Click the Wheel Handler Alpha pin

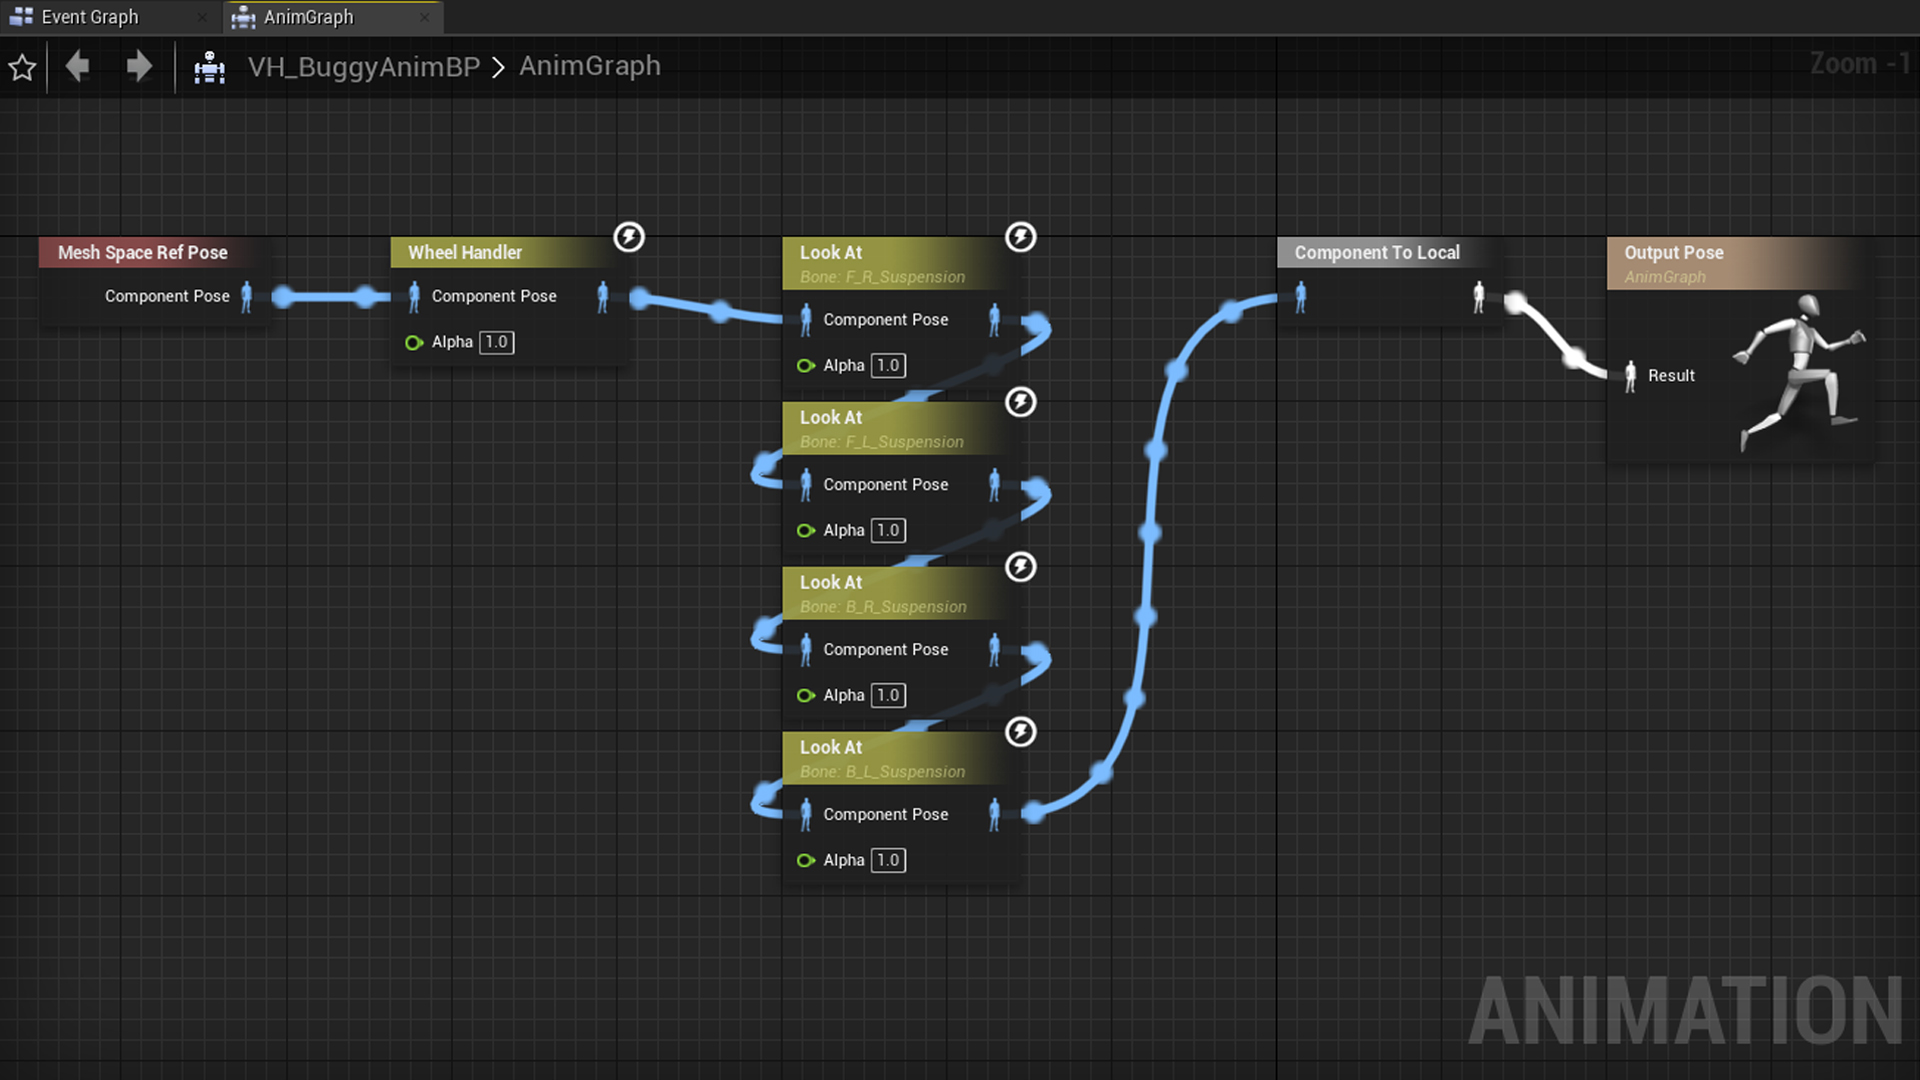click(413, 343)
